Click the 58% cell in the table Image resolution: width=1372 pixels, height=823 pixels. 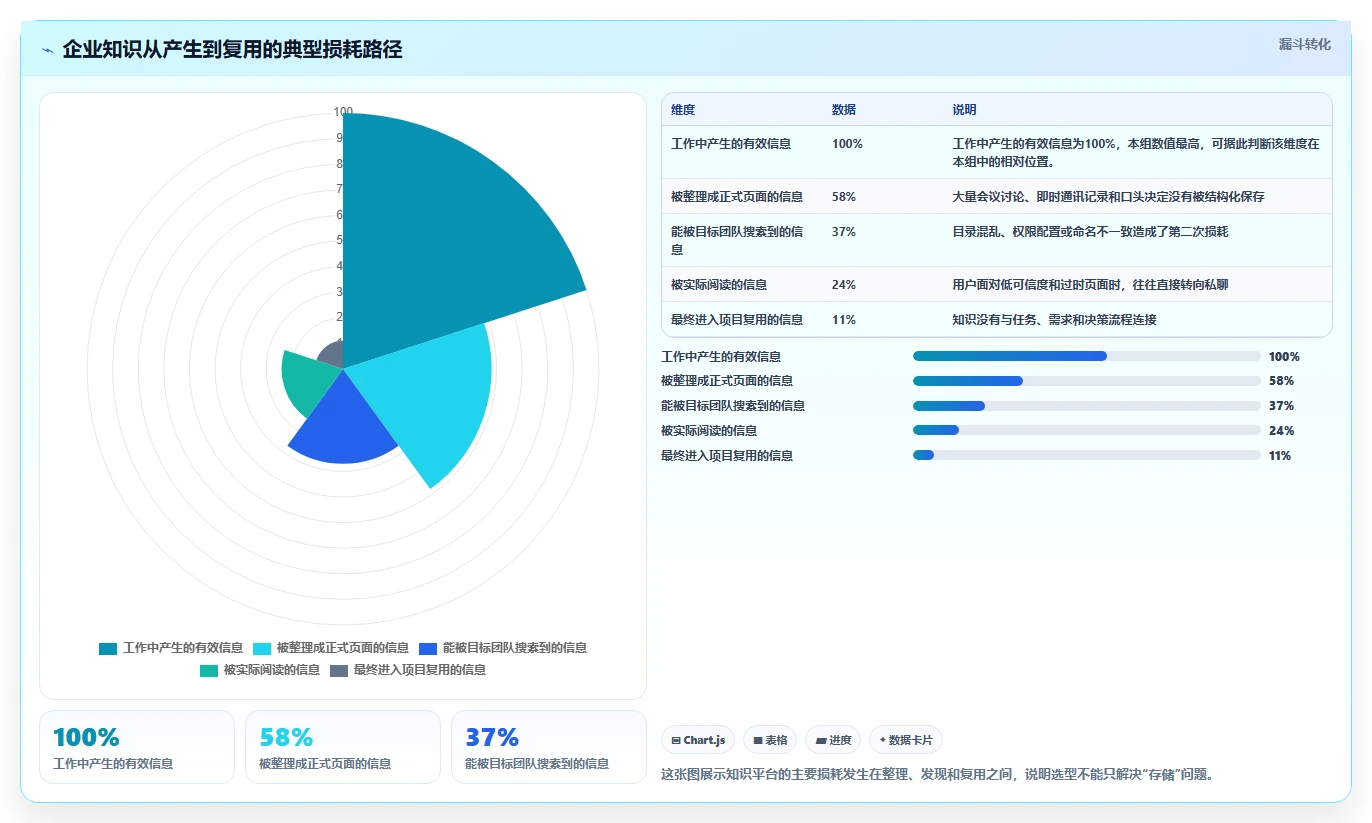click(x=844, y=197)
